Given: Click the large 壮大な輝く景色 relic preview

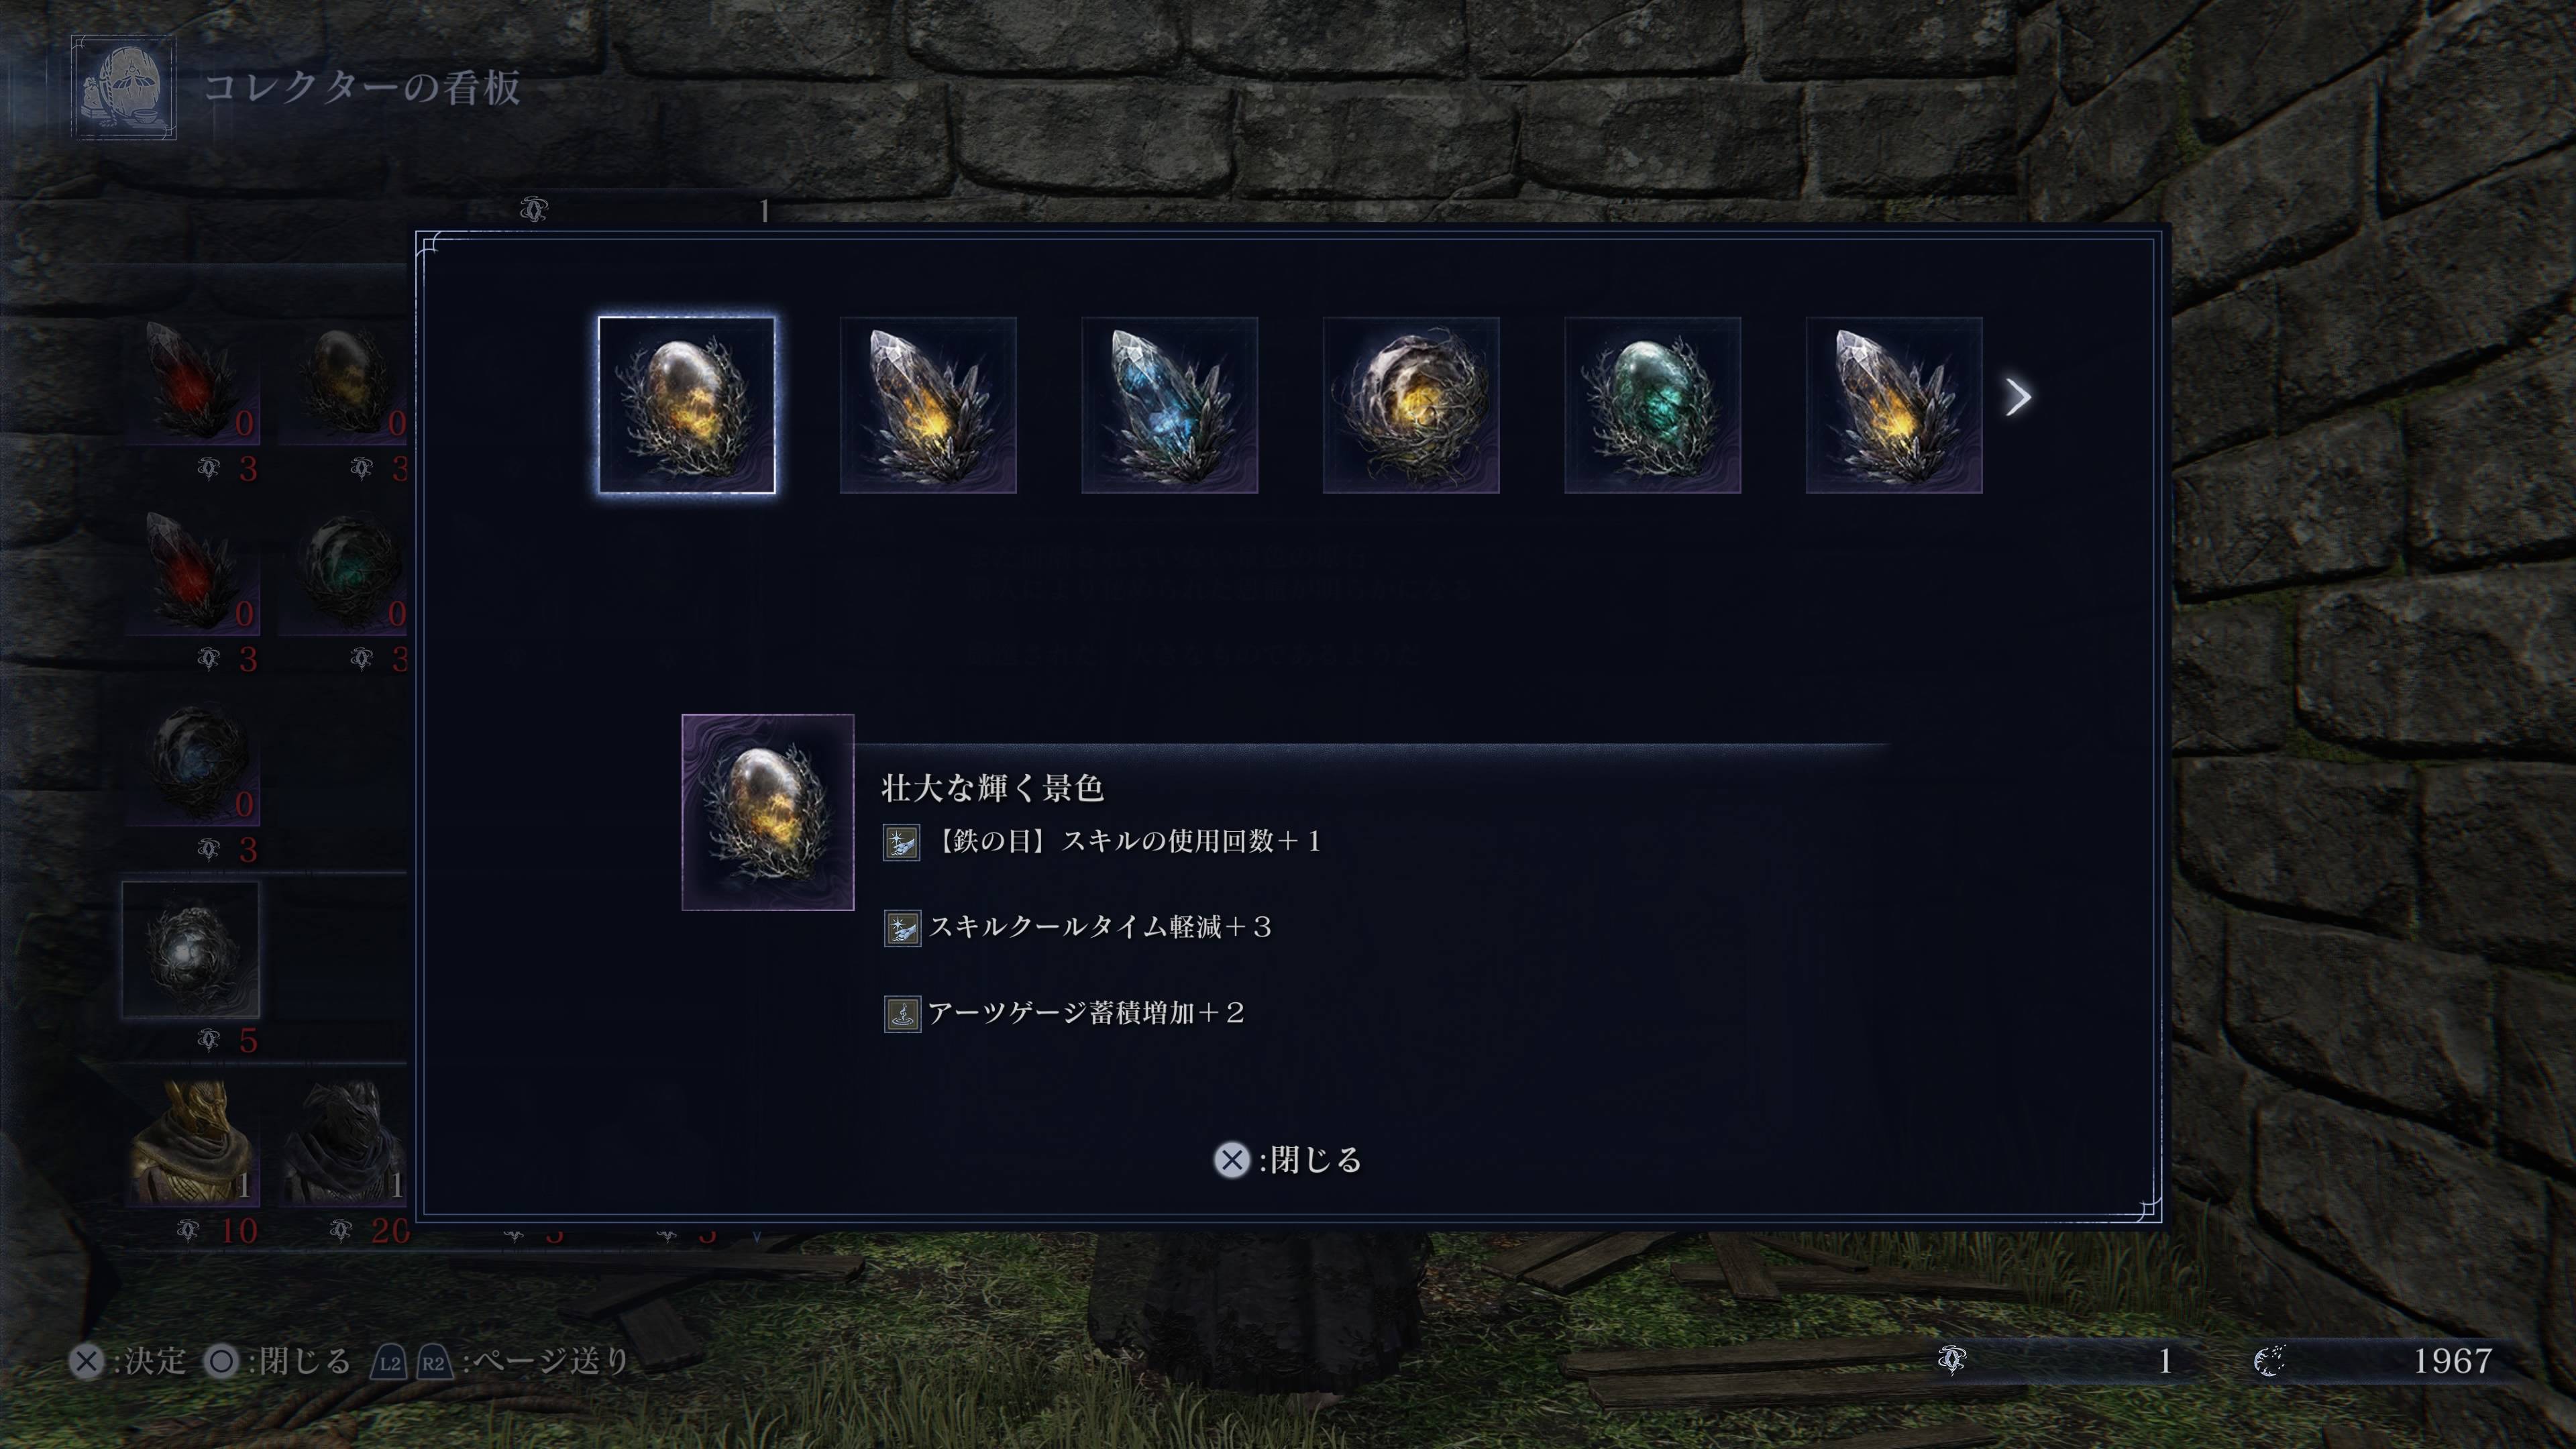Looking at the screenshot, I should [x=768, y=812].
